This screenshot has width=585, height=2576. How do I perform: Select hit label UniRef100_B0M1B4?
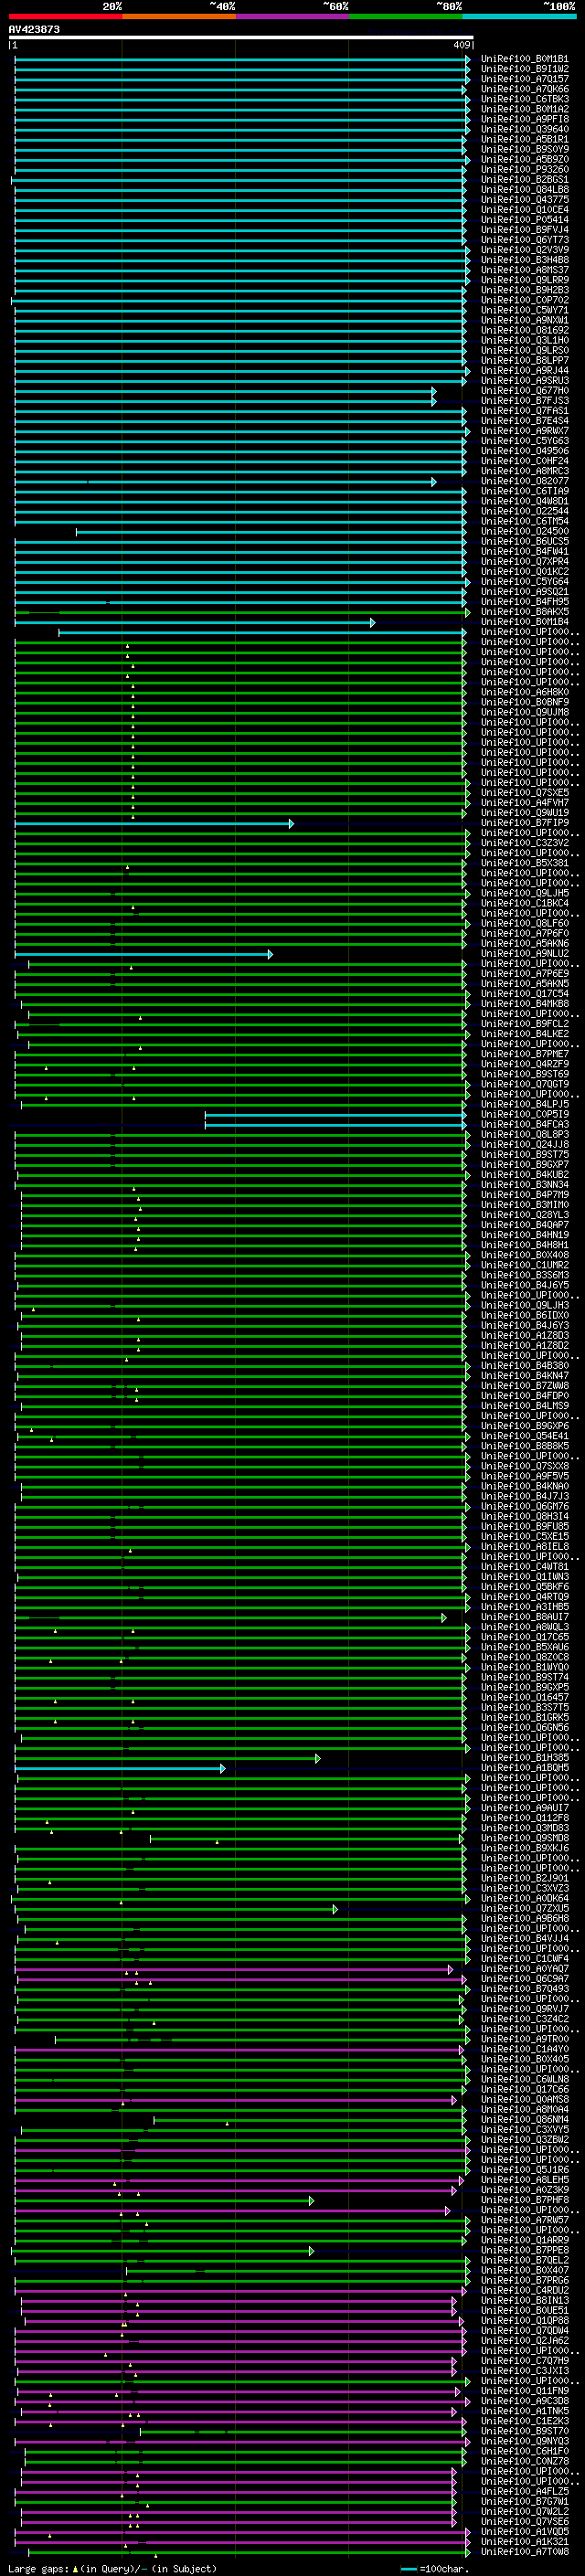pos(525,622)
